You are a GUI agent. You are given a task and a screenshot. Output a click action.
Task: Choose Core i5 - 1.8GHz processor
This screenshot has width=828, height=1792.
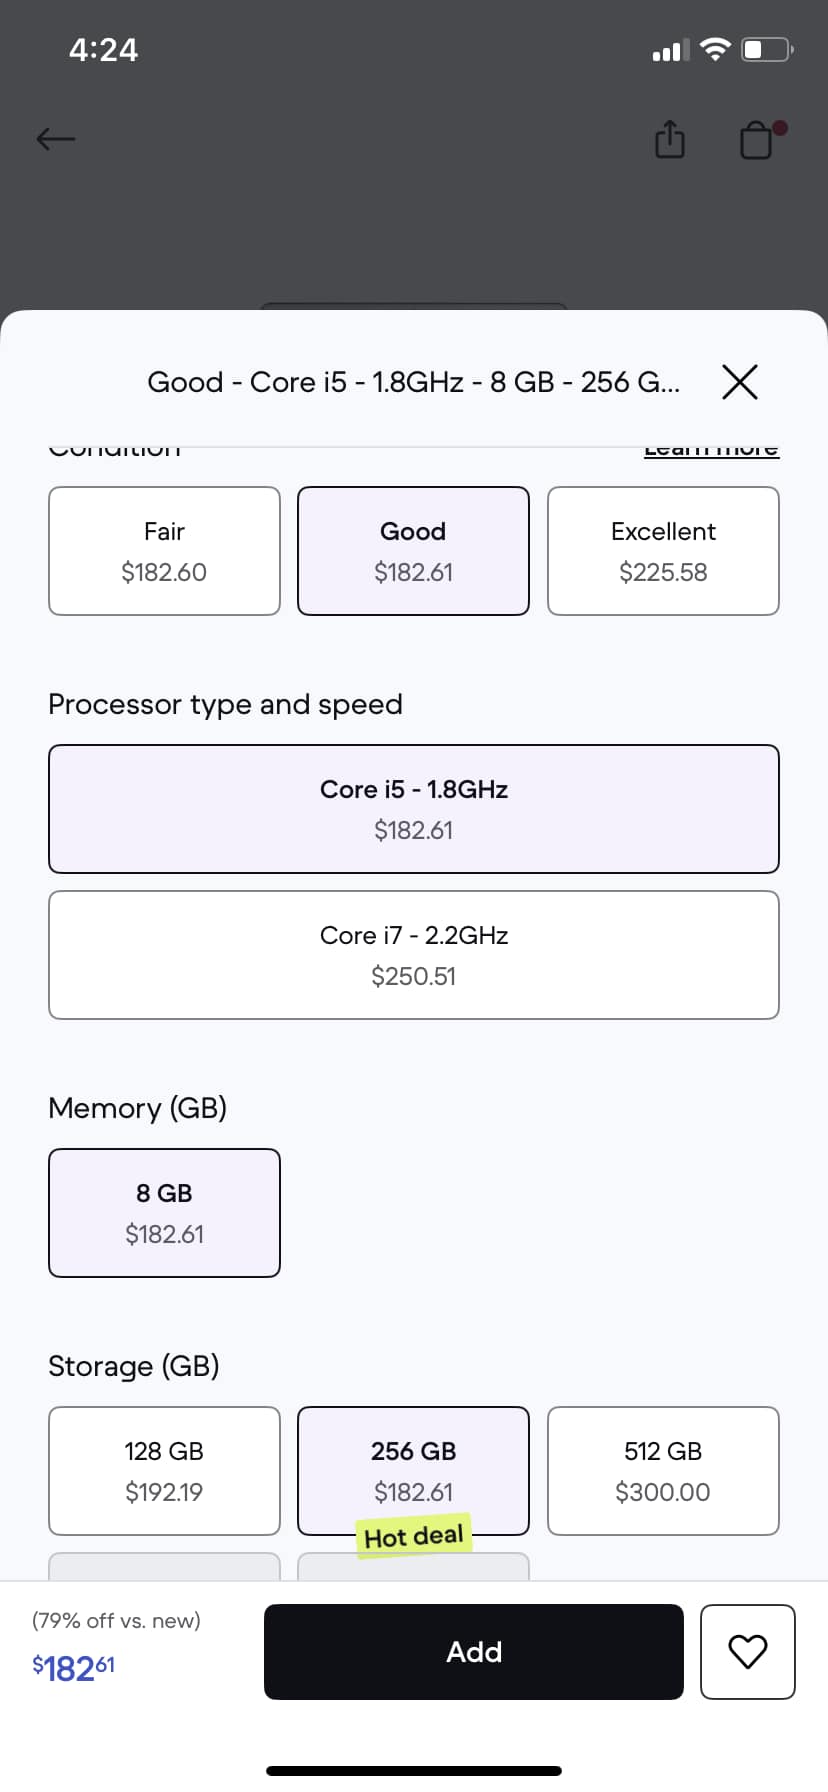coord(414,809)
